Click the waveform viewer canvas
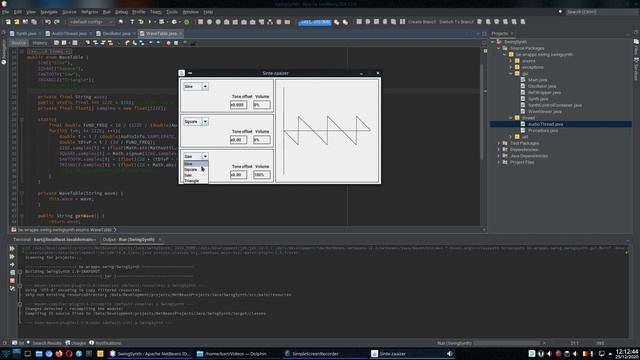 click(x=327, y=131)
